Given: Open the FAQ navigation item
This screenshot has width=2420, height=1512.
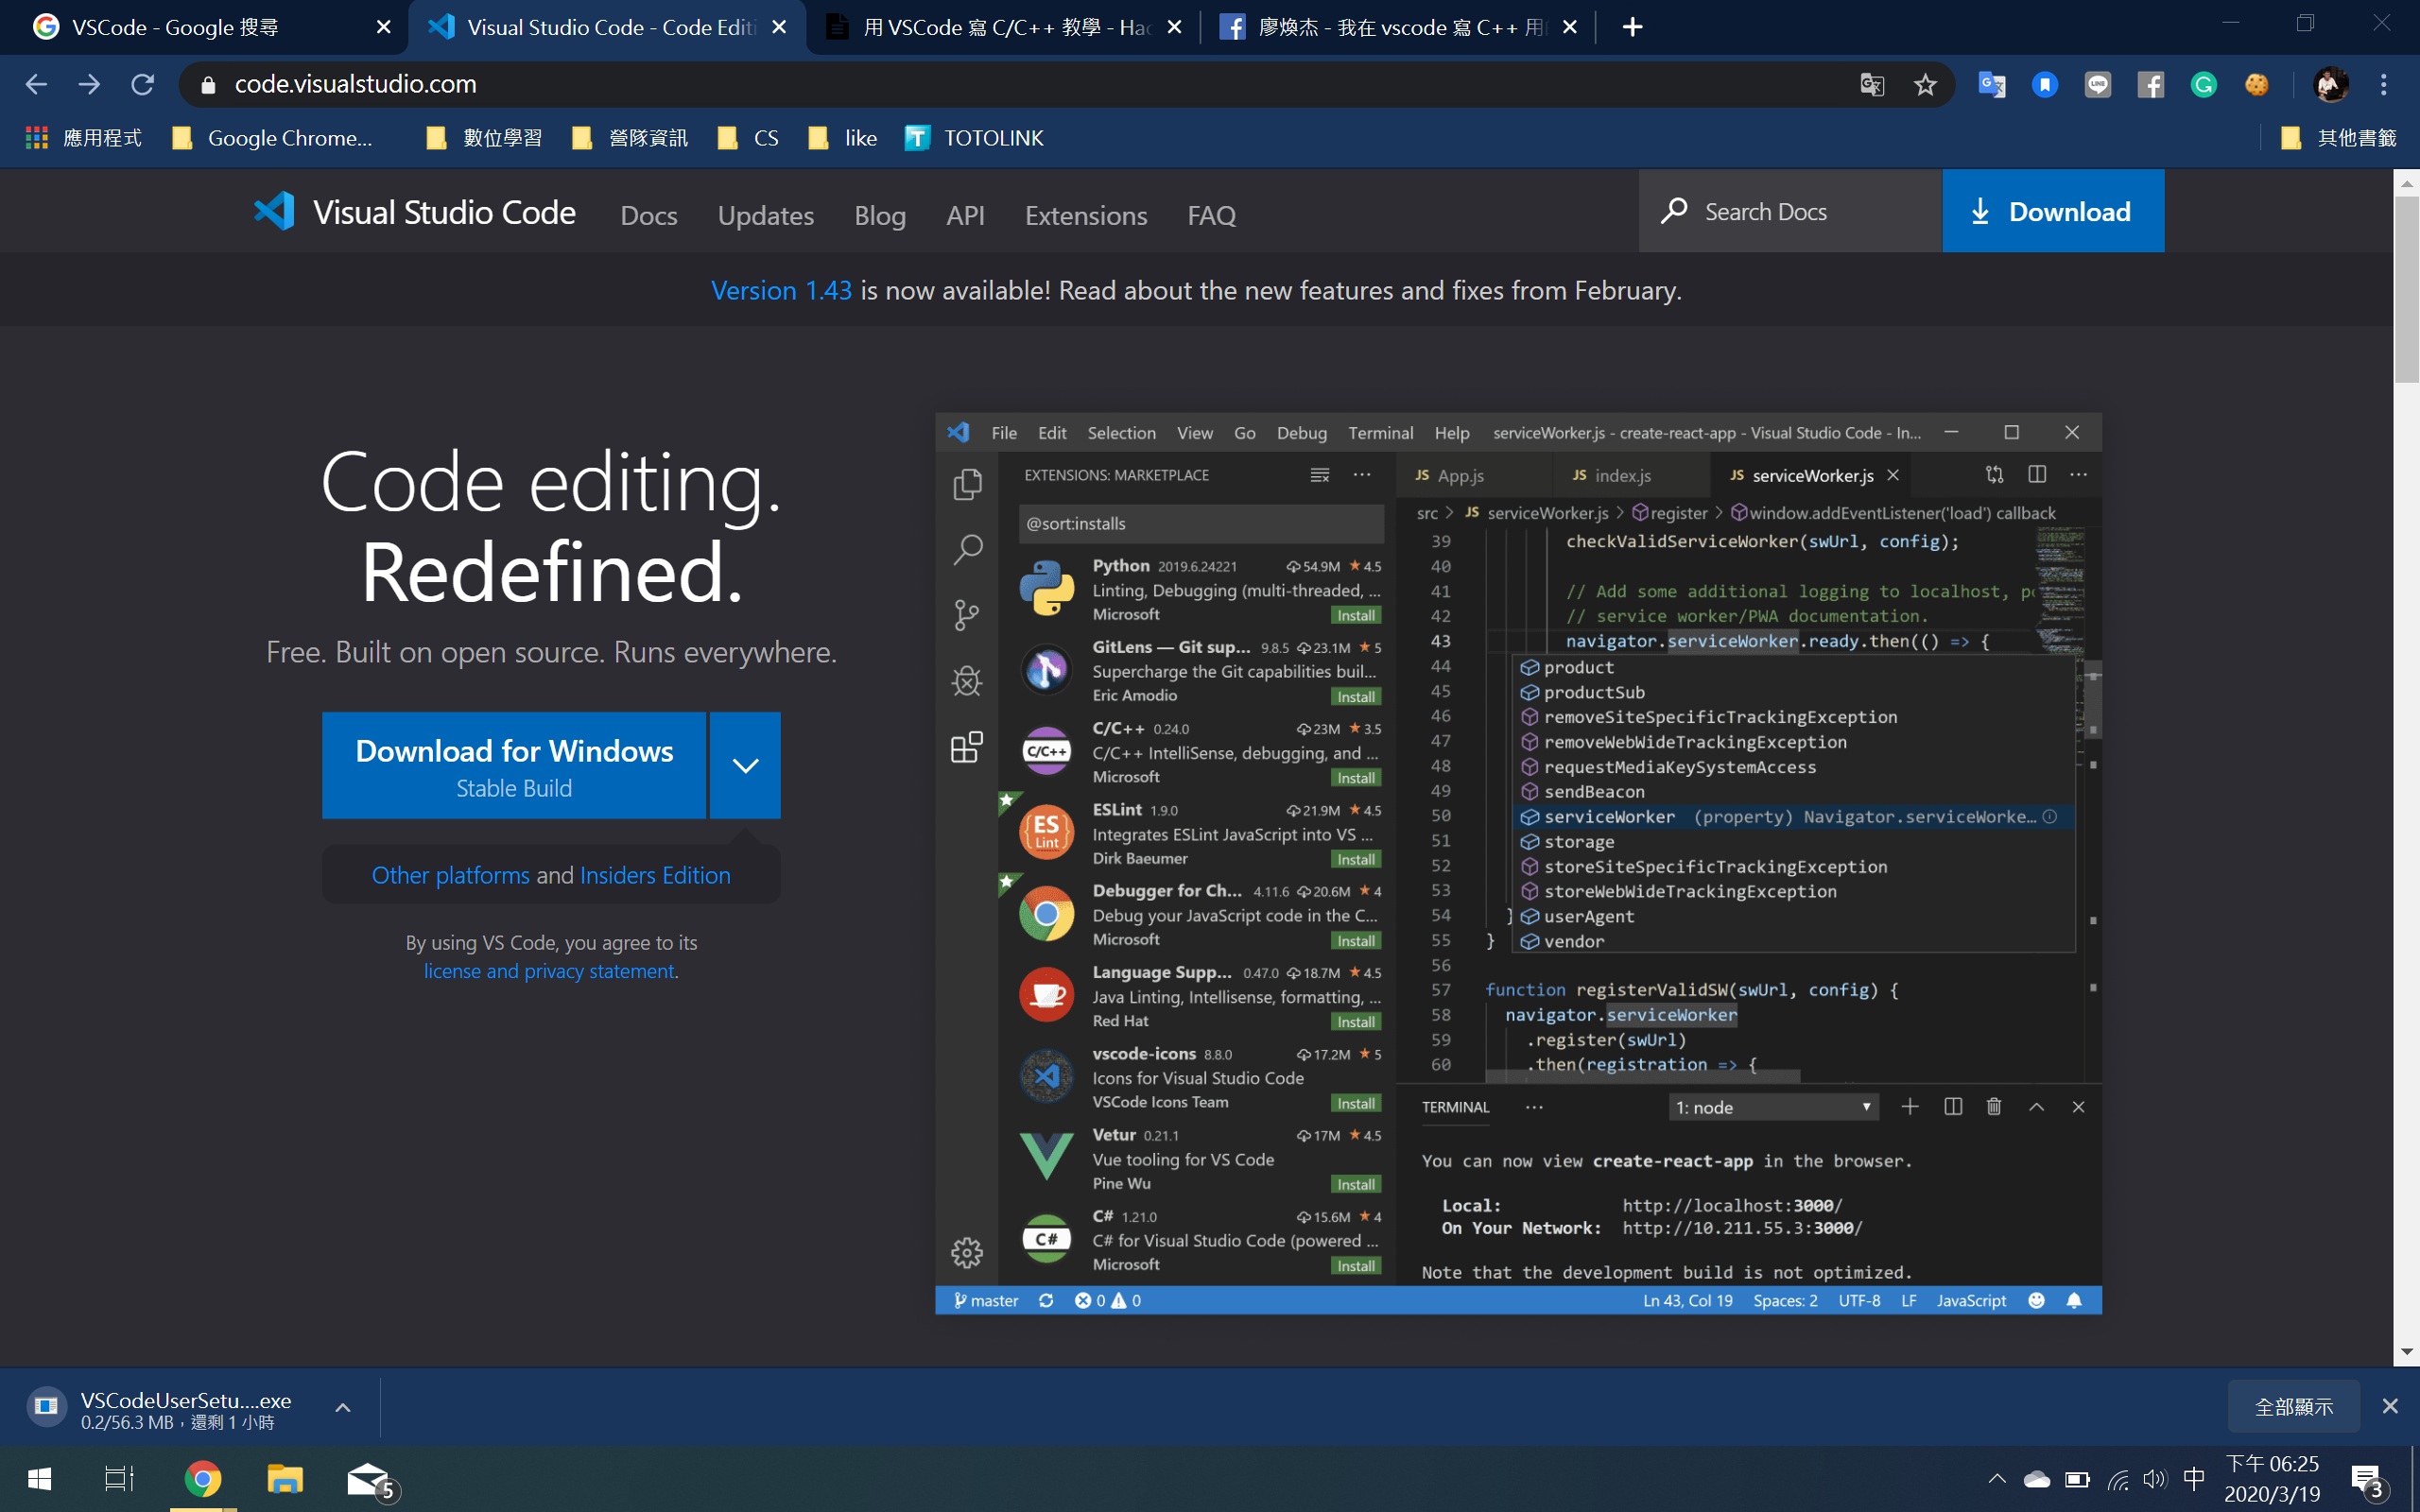Looking at the screenshot, I should (1212, 215).
